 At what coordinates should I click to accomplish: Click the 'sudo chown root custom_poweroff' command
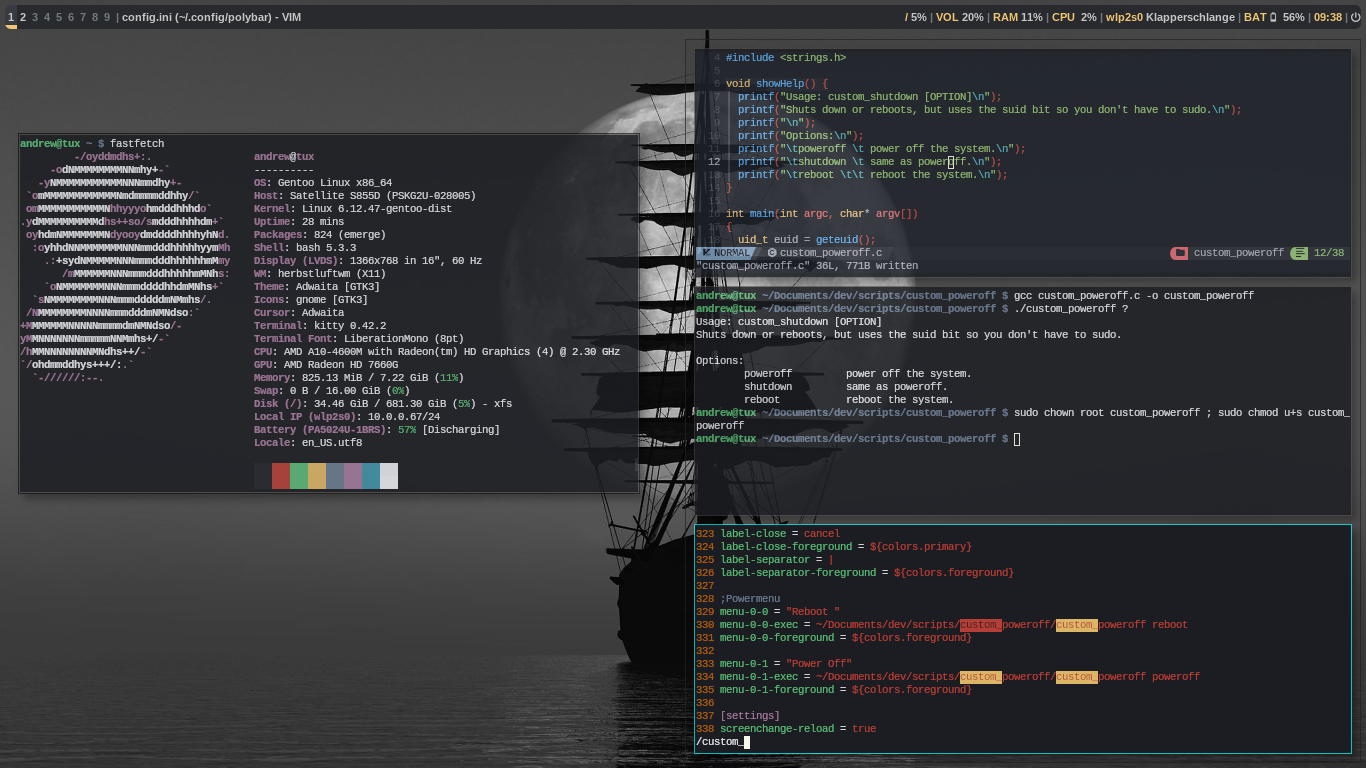point(1107,413)
